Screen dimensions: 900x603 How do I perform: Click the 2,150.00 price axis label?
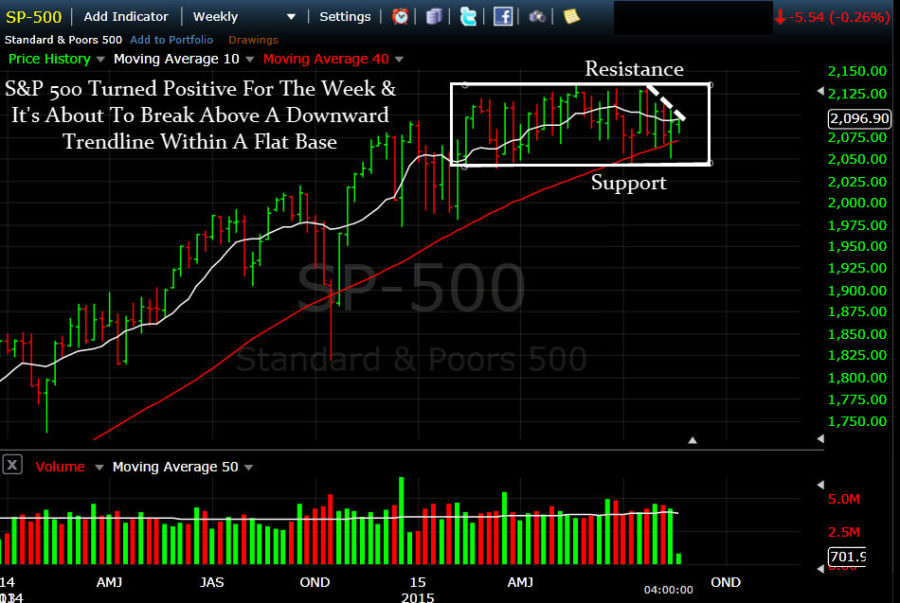[857, 71]
